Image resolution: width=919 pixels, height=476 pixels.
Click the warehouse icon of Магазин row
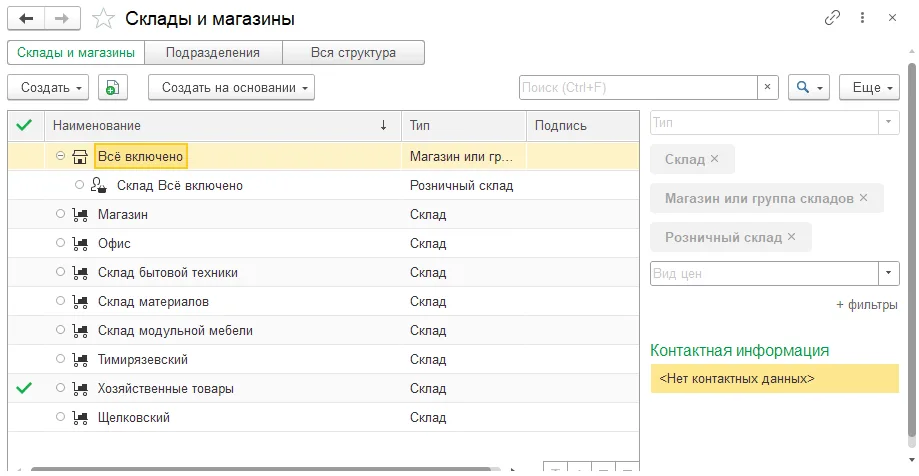[x=80, y=215]
